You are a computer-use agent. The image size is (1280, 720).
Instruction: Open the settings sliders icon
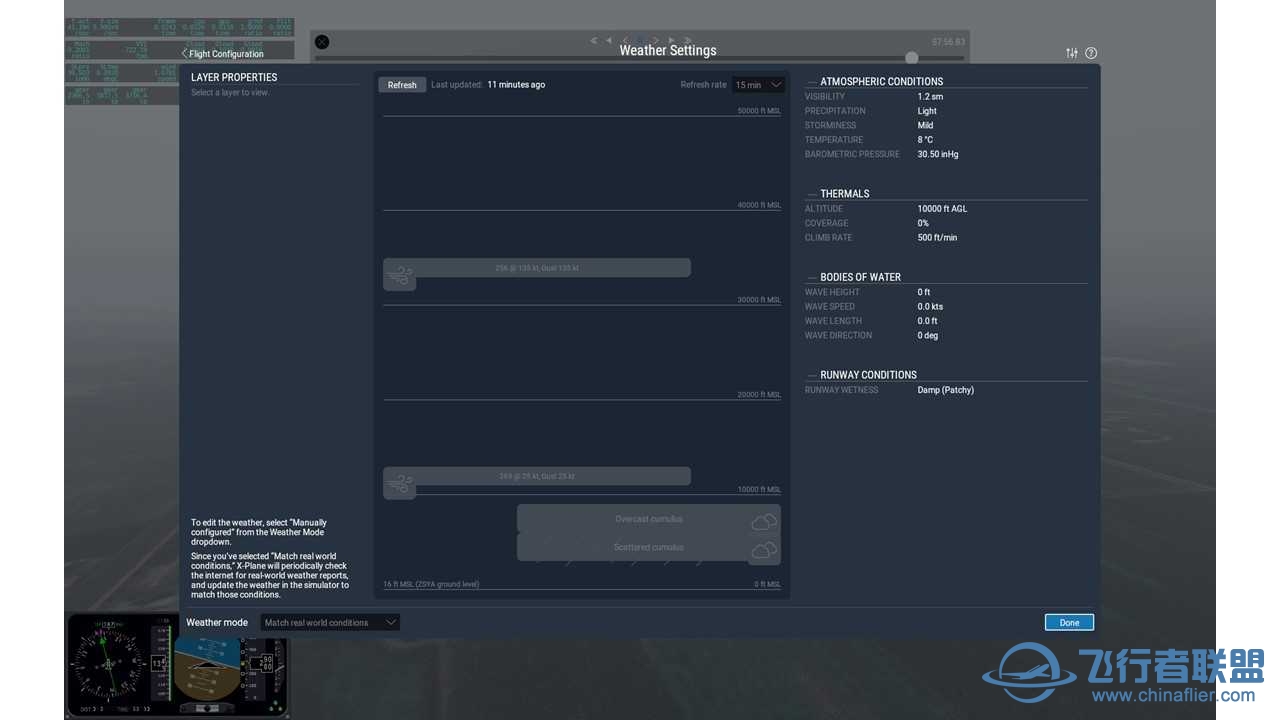pyautogui.click(x=1072, y=53)
